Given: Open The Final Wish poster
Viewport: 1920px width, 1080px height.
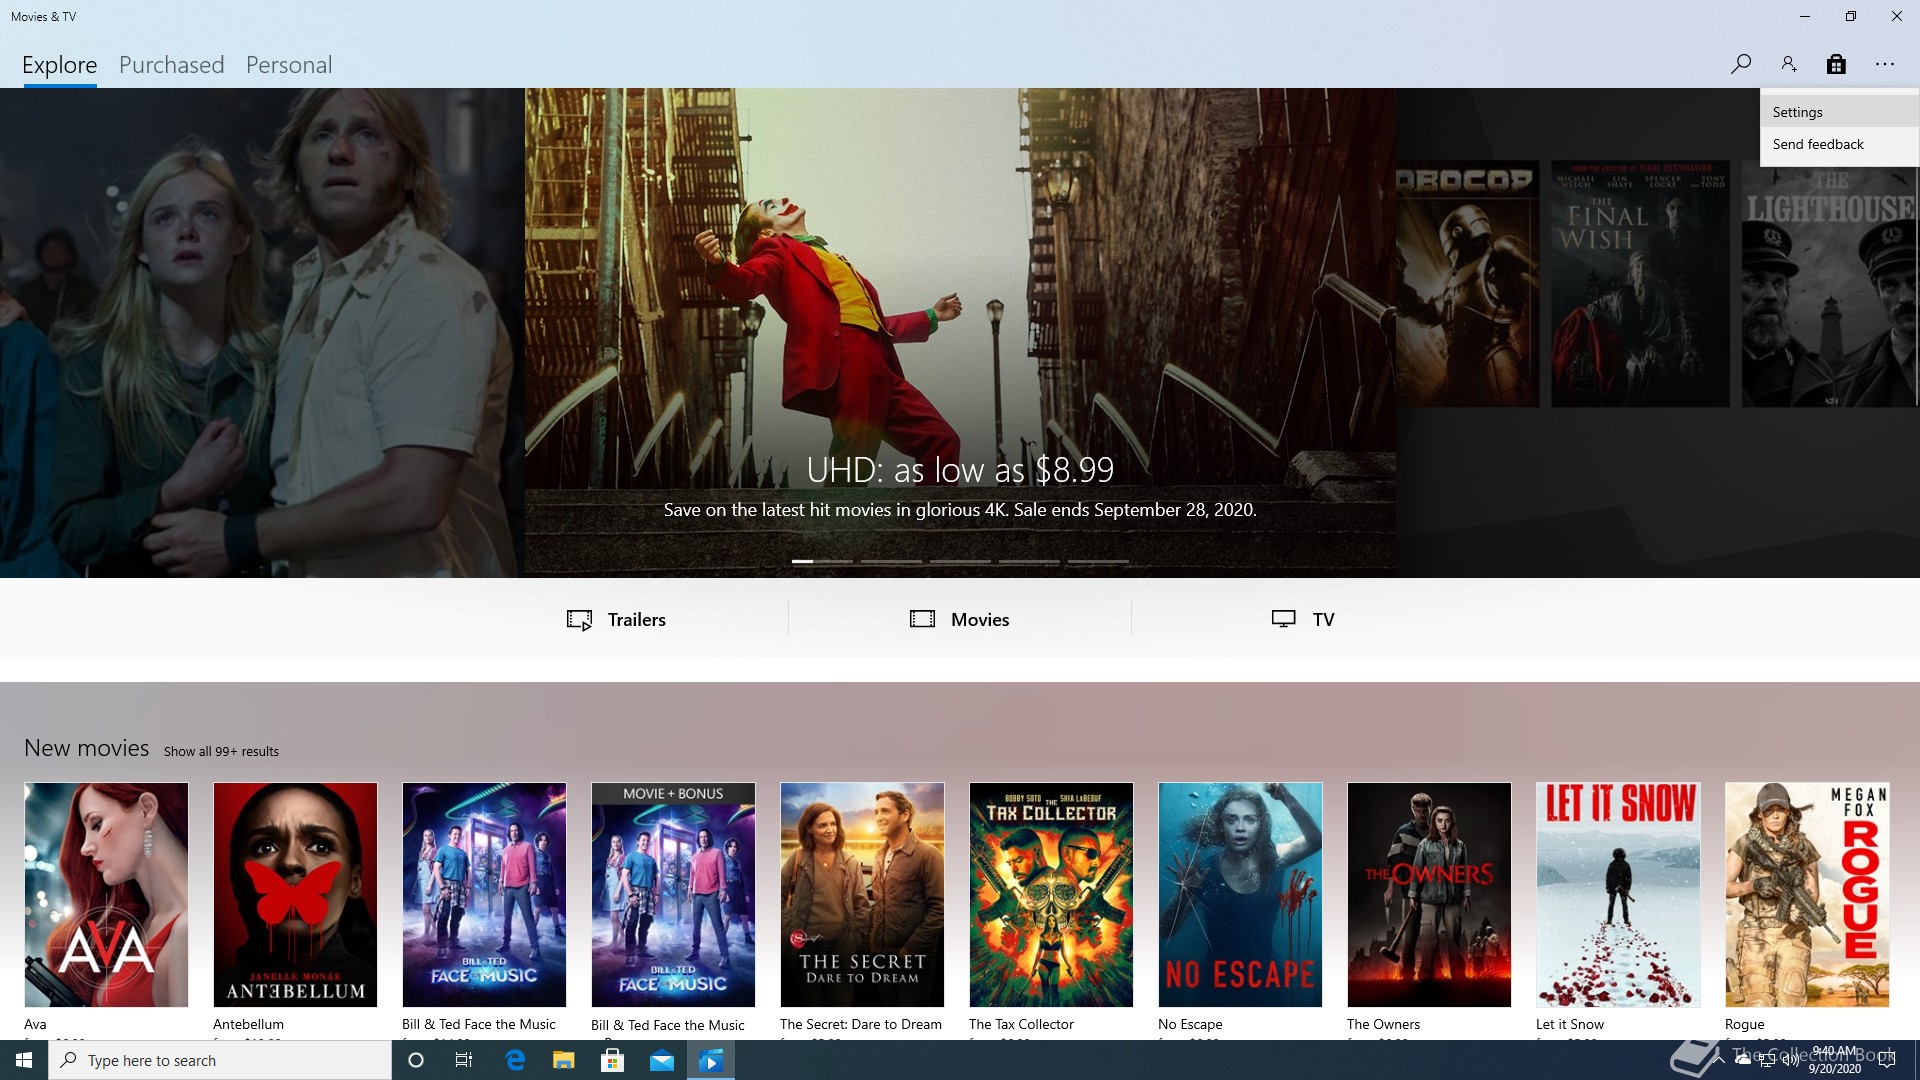Looking at the screenshot, I should tap(1640, 284).
